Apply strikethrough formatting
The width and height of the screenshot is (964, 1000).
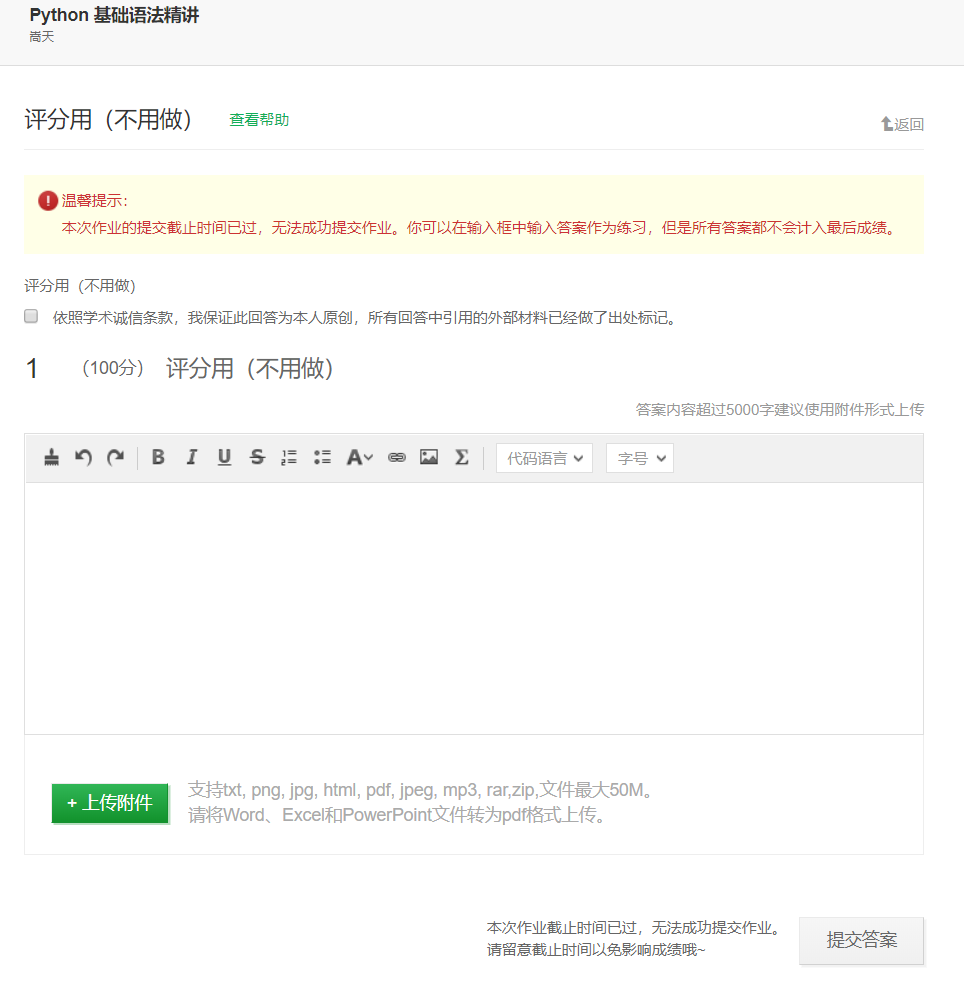tap(257, 458)
